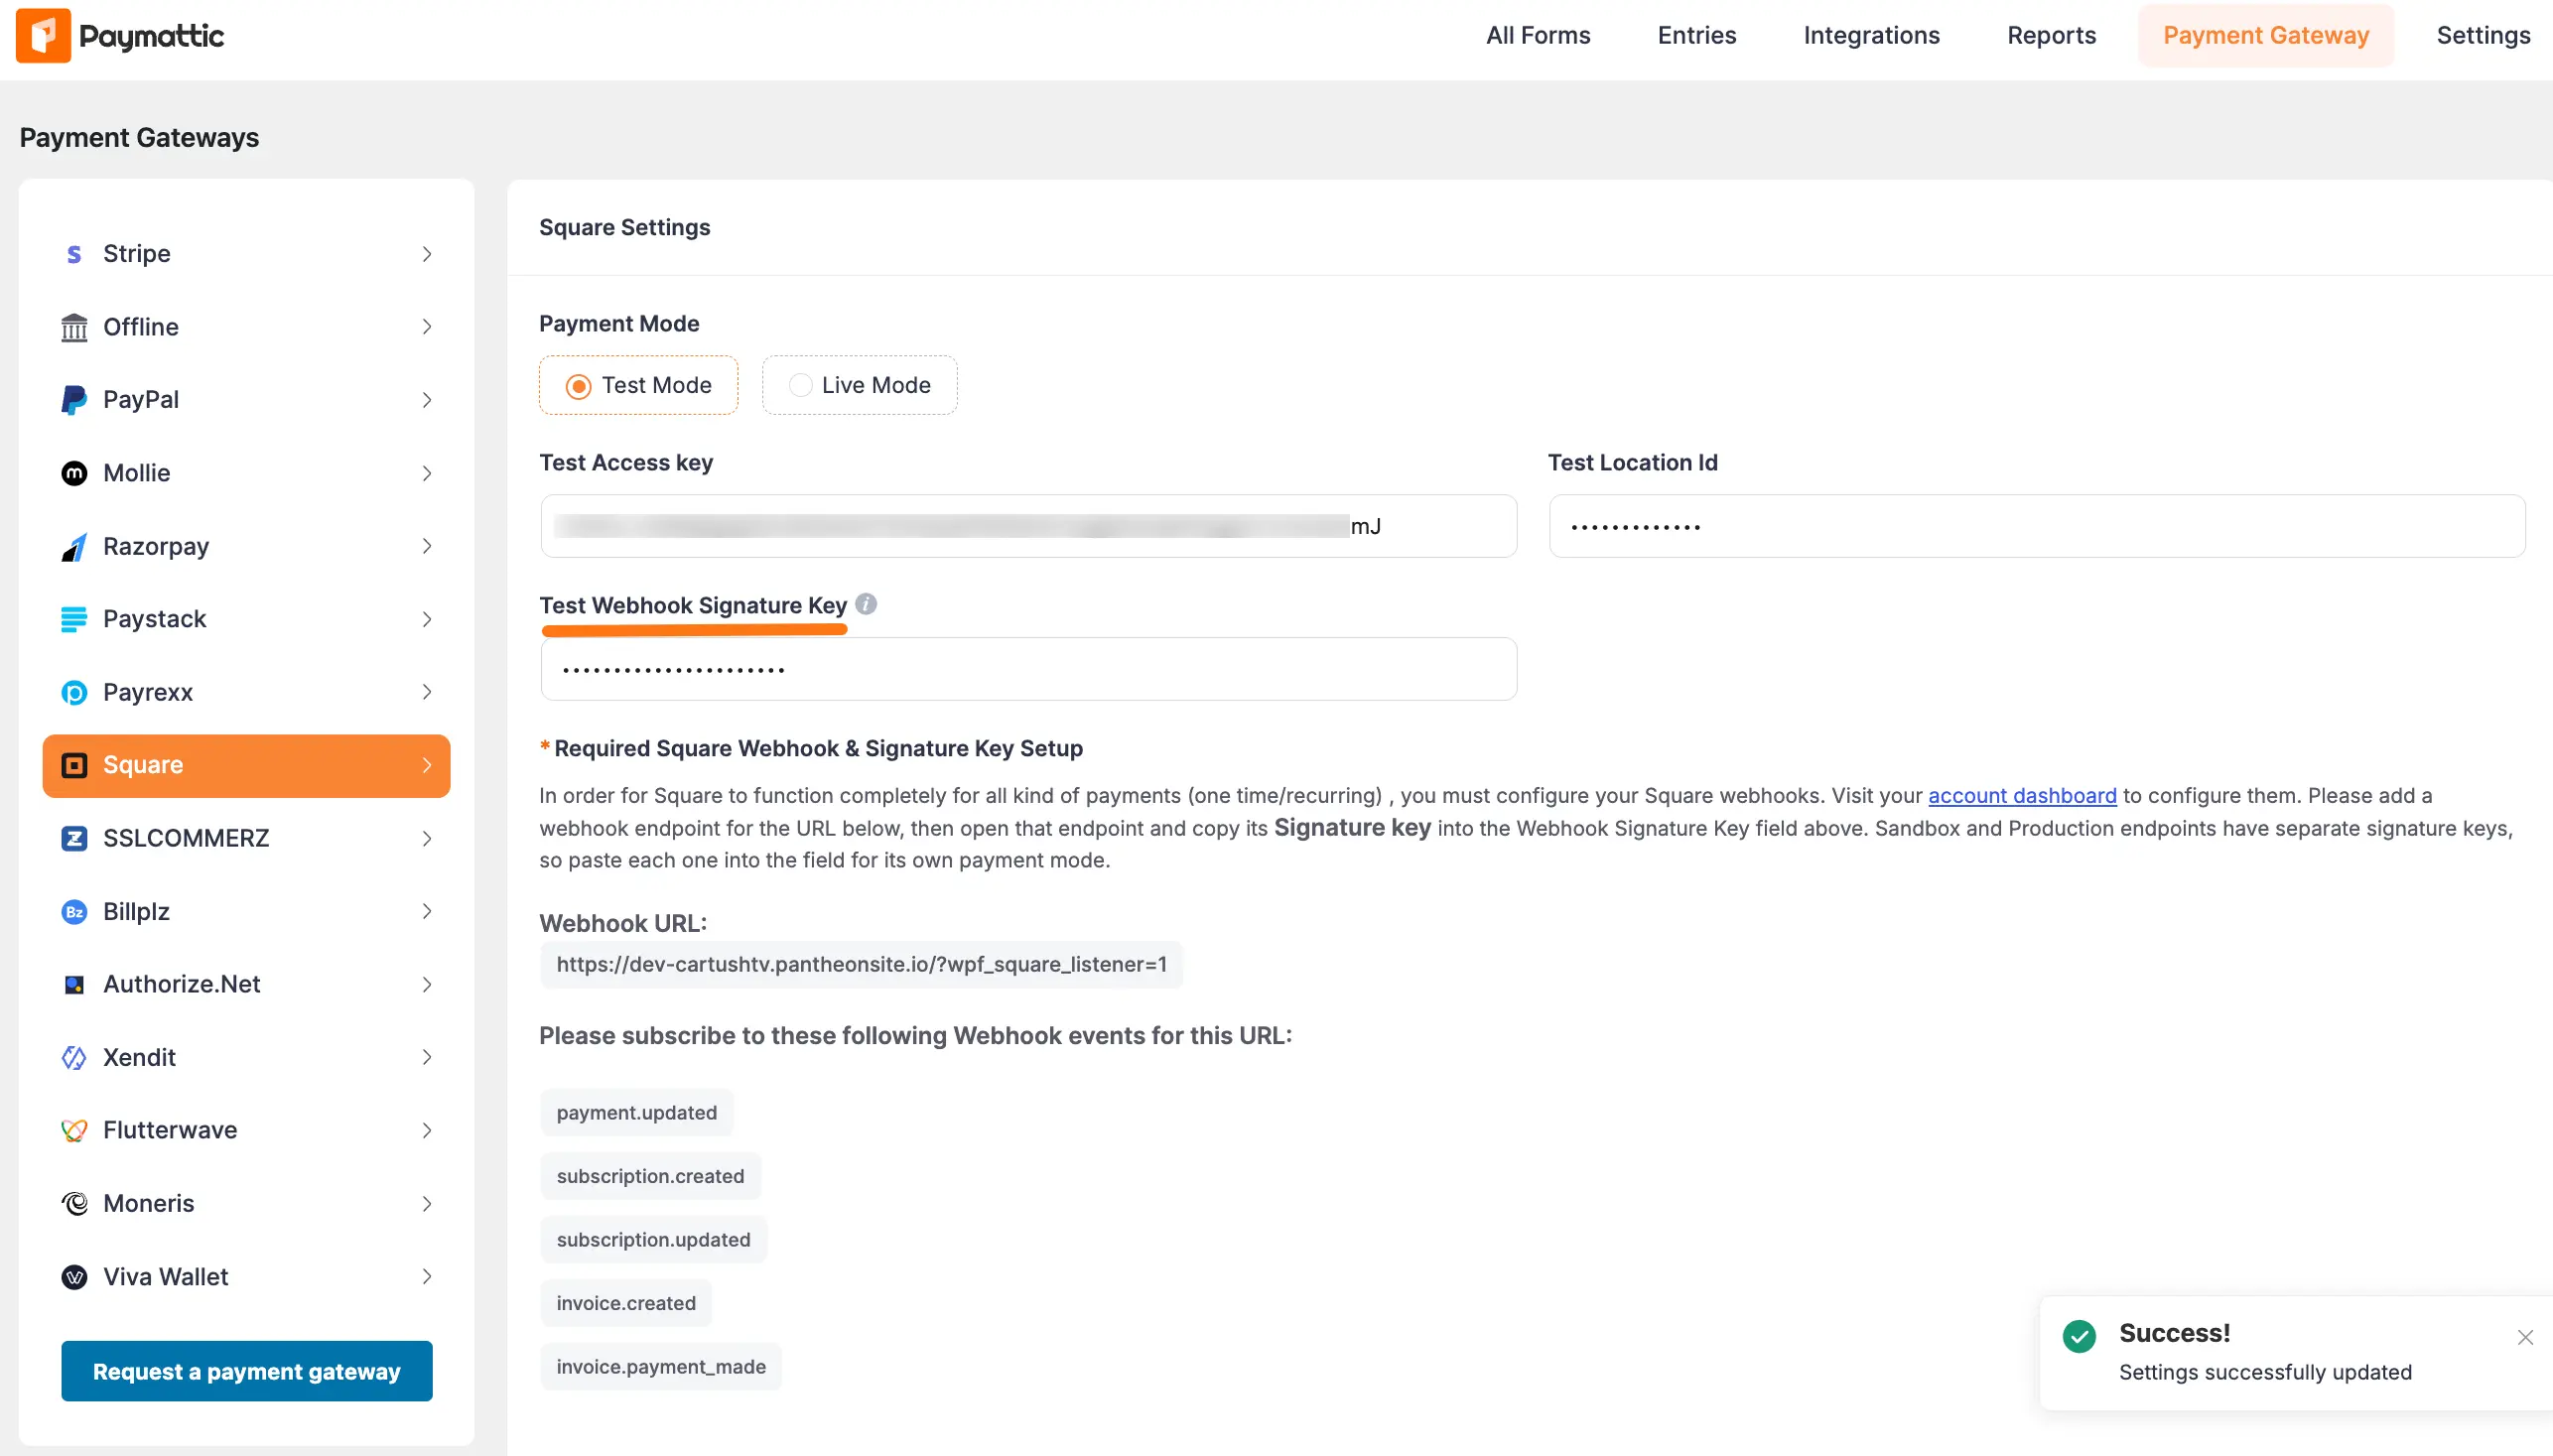Screen dimensions: 2553x1456
Task: Expand Stripe with its chevron arrow
Action: [x=427, y=254]
